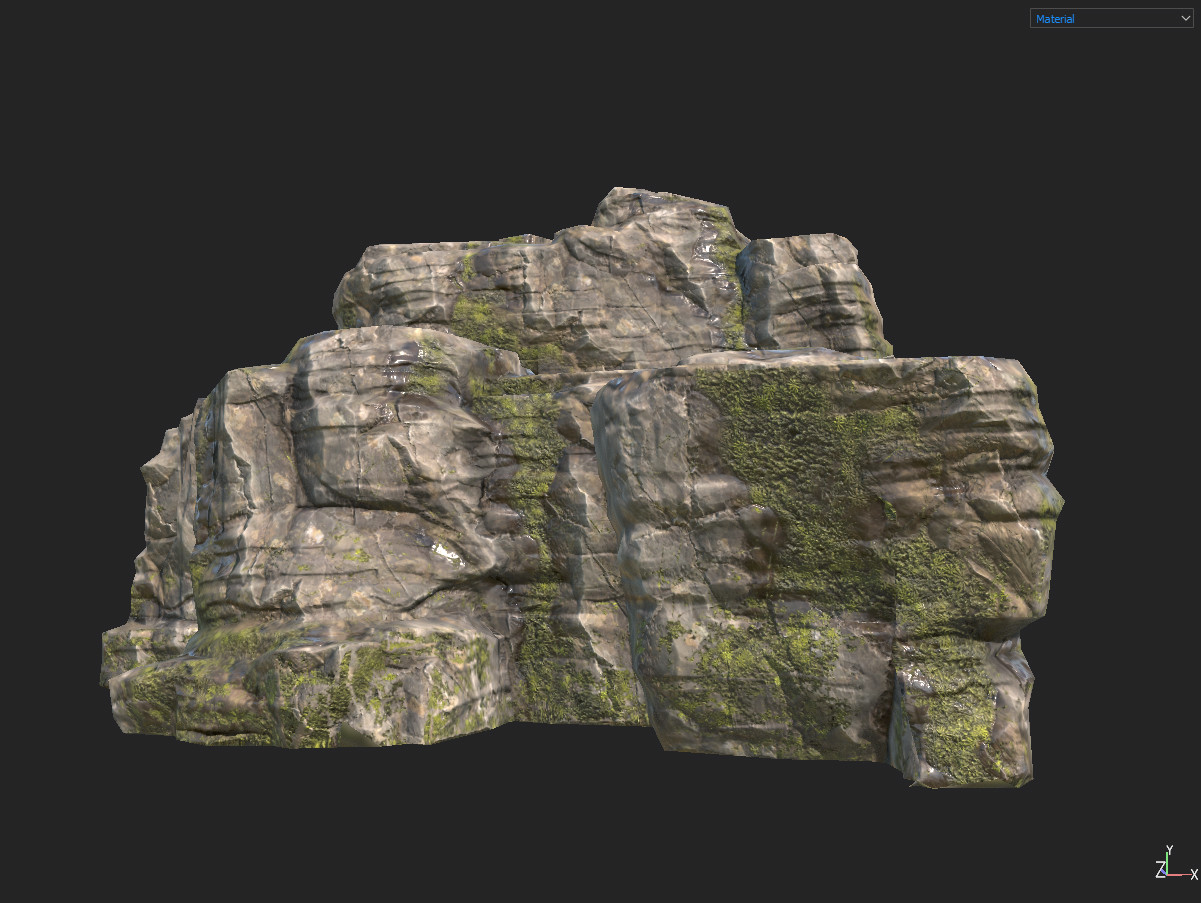The height and width of the screenshot is (903, 1201).
Task: Click the chevron on the Material combo box
Action: point(1185,18)
